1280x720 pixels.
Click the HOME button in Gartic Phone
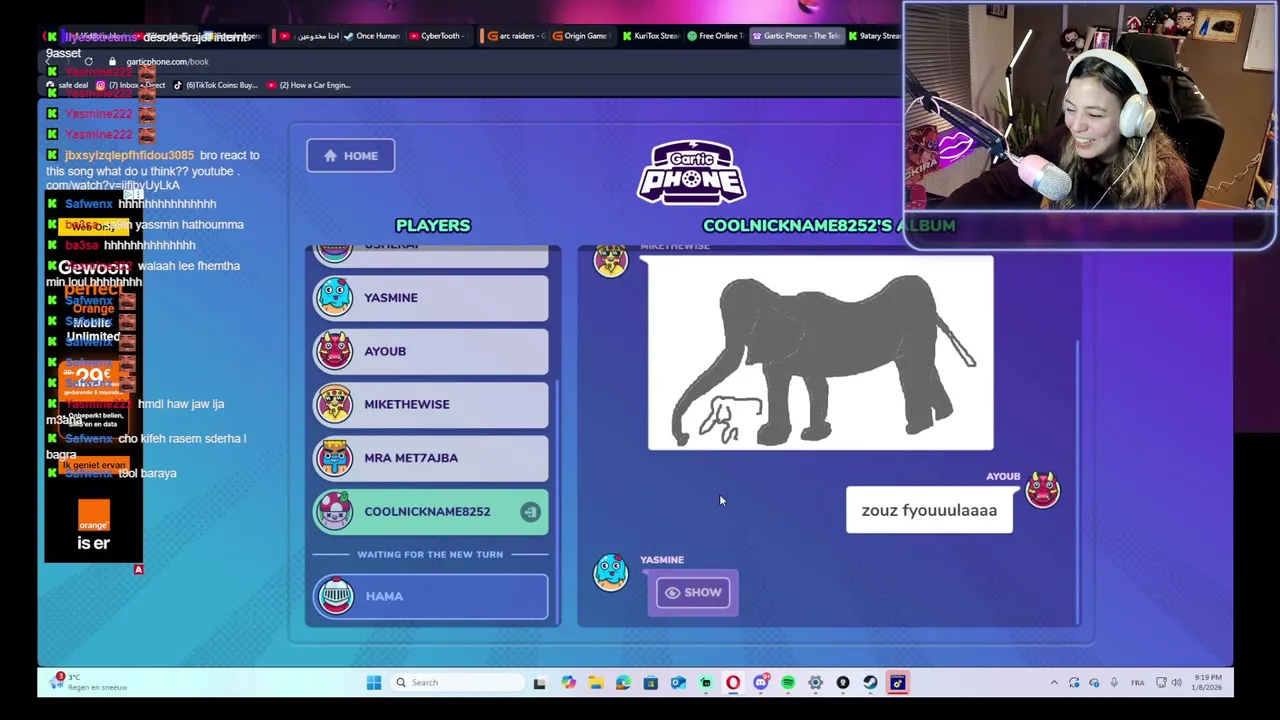(x=351, y=156)
